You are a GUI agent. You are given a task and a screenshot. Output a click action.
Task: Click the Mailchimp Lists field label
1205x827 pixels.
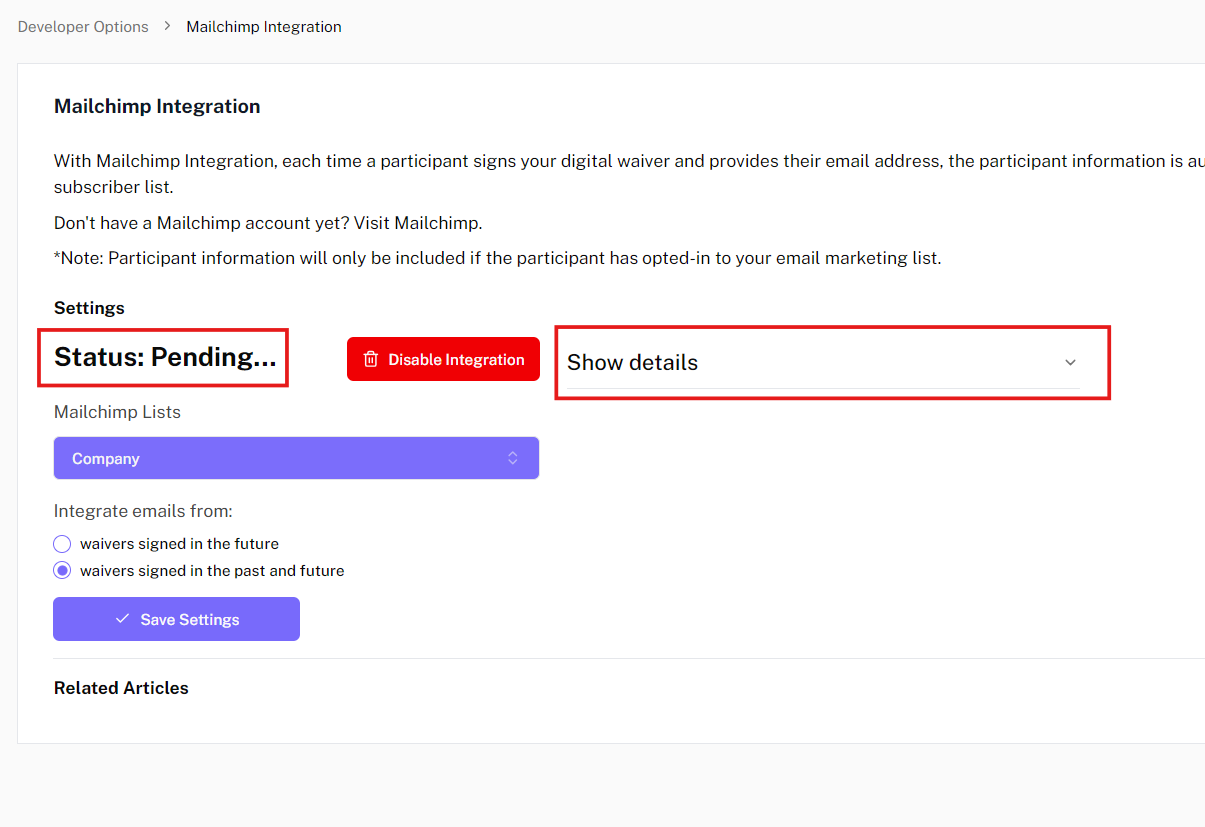click(x=117, y=412)
